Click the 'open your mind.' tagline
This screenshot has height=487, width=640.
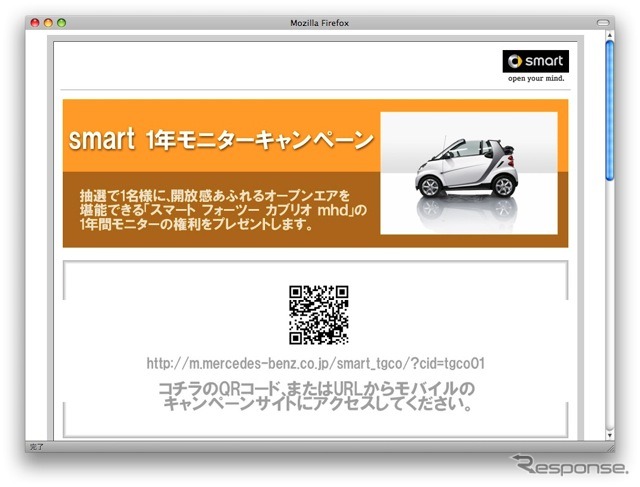click(x=536, y=78)
